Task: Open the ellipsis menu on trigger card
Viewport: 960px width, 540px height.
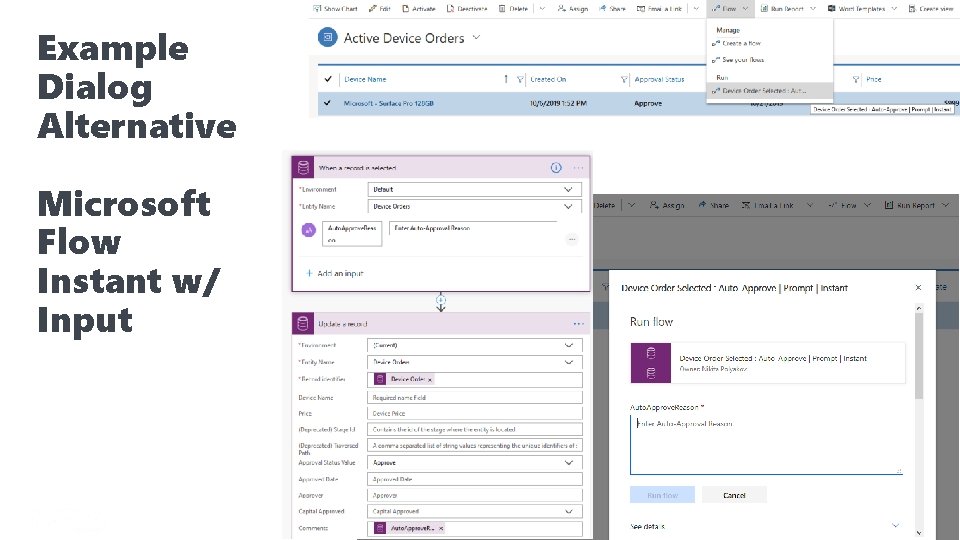Action: click(579, 167)
